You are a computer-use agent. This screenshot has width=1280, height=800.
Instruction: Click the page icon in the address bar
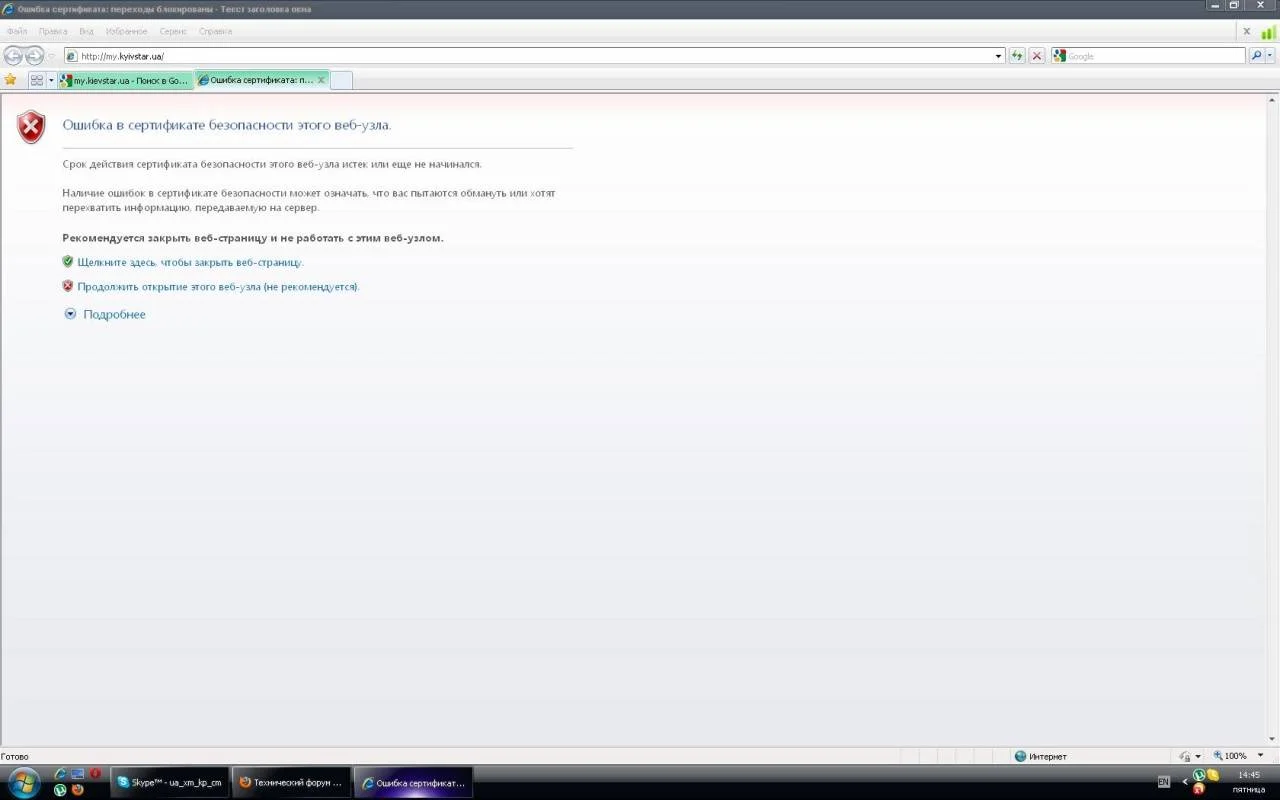(x=73, y=56)
